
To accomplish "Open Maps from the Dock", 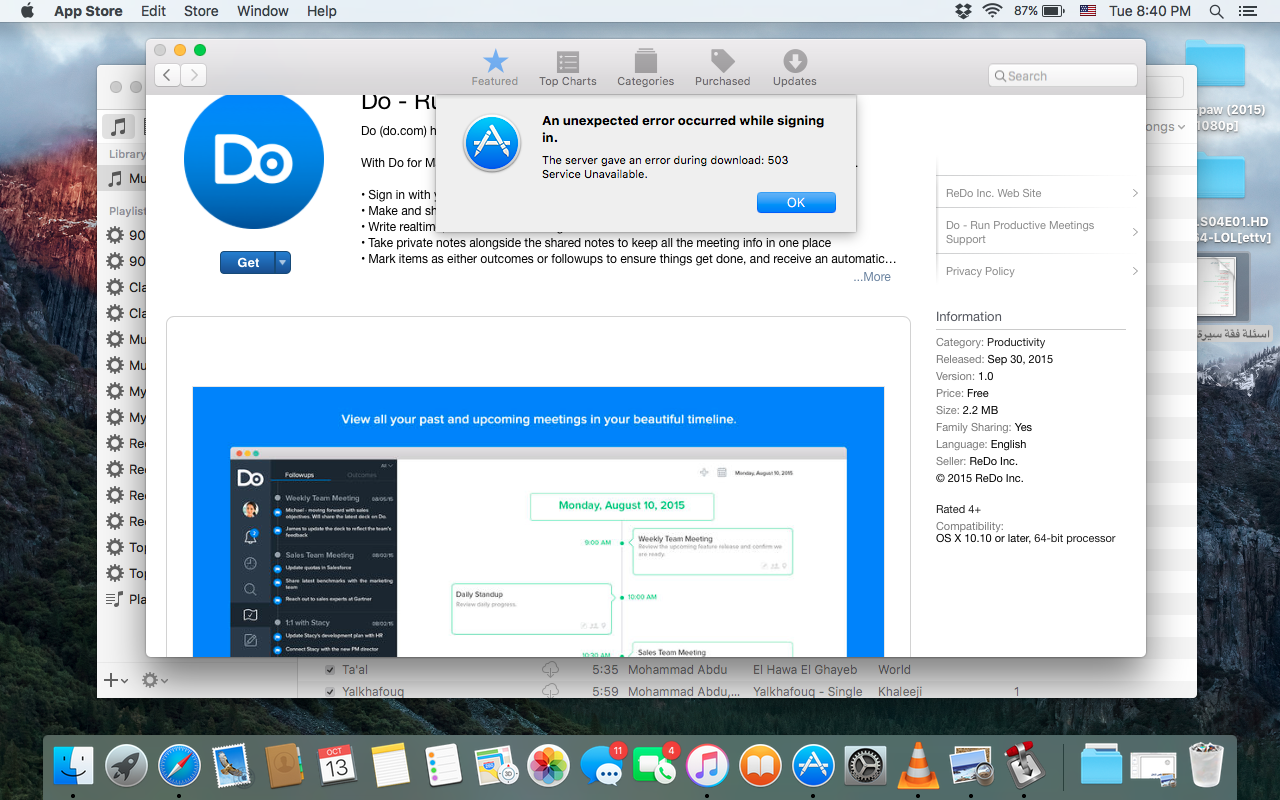I will coord(495,767).
